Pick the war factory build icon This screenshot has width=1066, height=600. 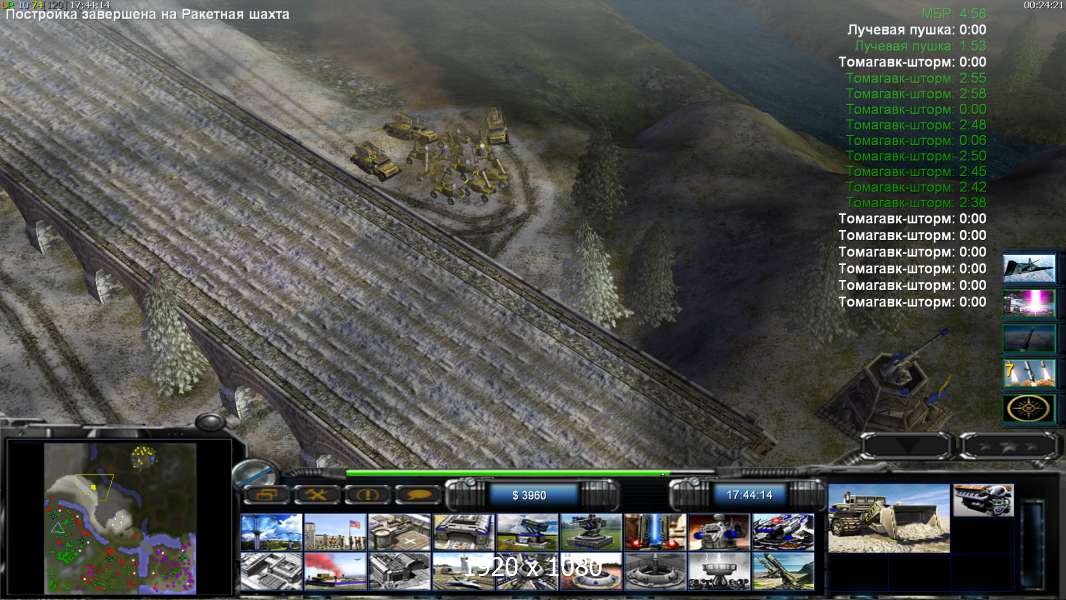(x=463, y=532)
